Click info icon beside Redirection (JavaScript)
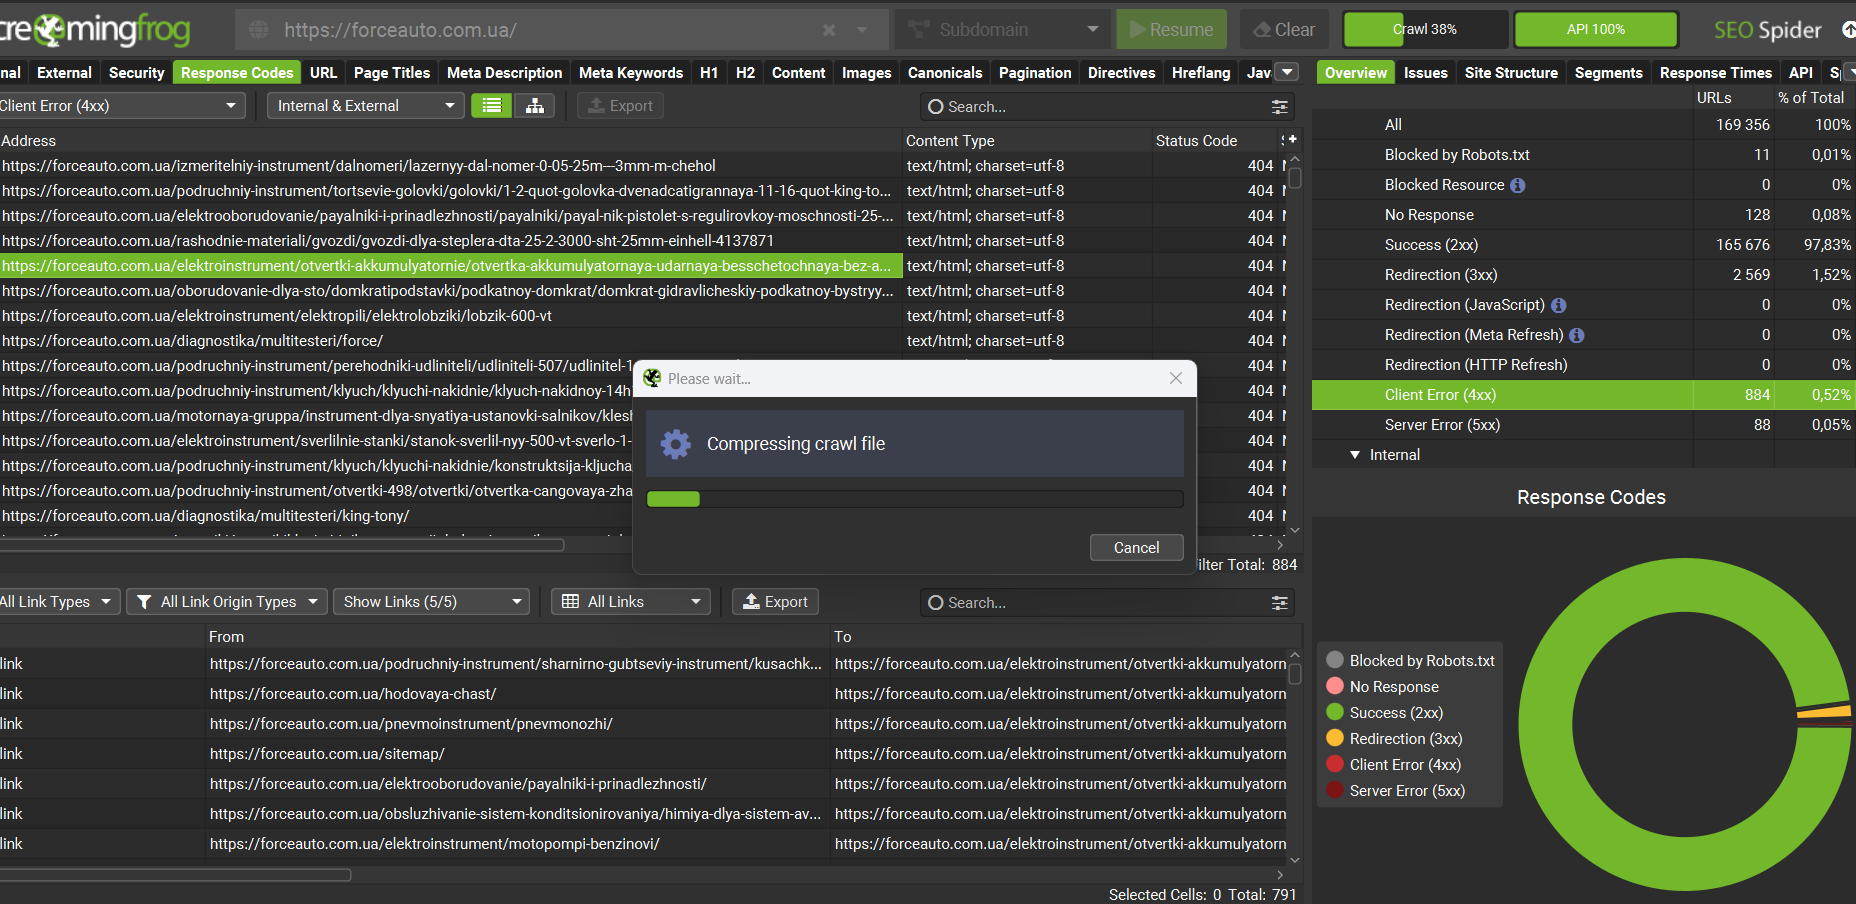 pyautogui.click(x=1559, y=305)
